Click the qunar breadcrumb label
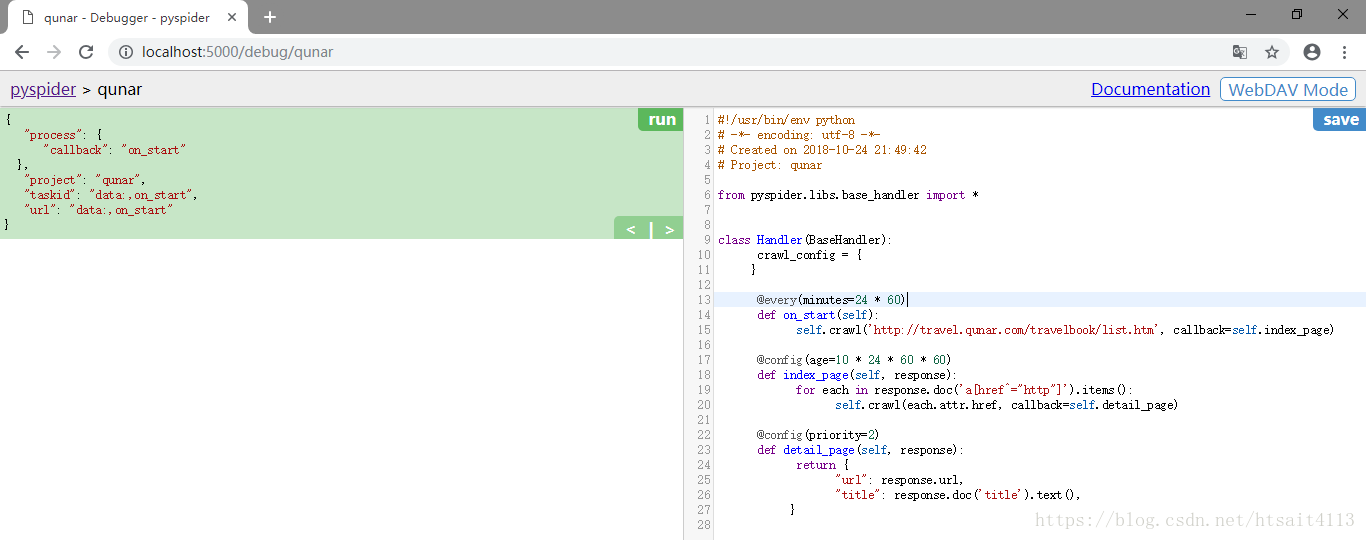The height and width of the screenshot is (540, 1366). 120,89
